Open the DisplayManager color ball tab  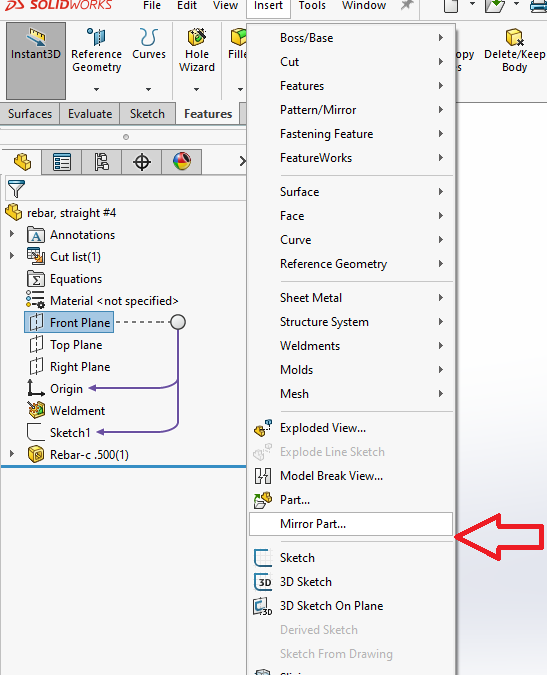pyautogui.click(x=182, y=162)
